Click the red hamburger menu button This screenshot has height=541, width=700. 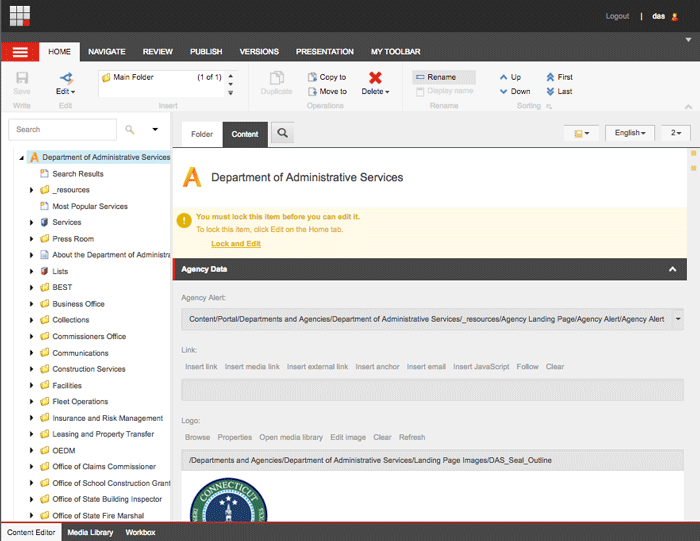coord(20,52)
